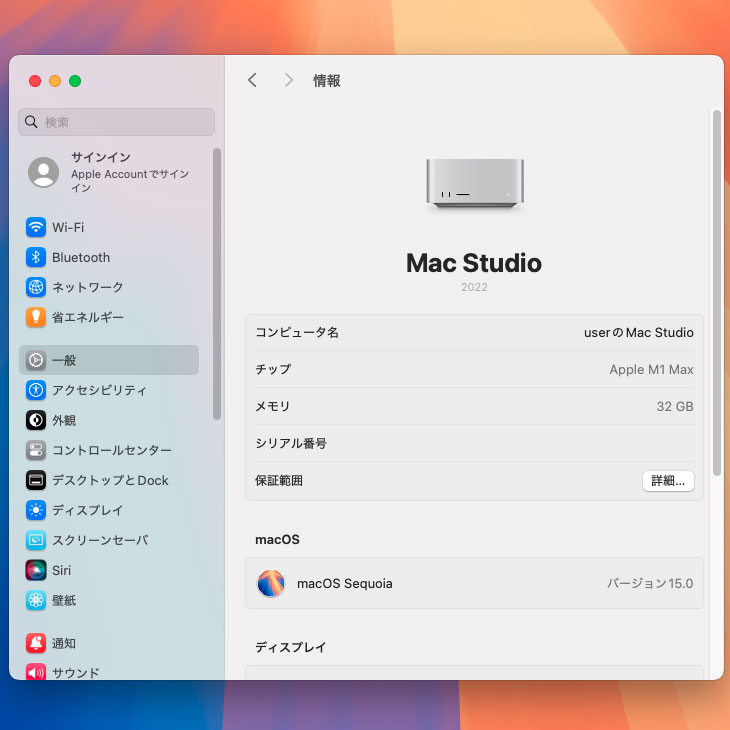Go forward with the right chevron
The image size is (730, 730).
289,80
